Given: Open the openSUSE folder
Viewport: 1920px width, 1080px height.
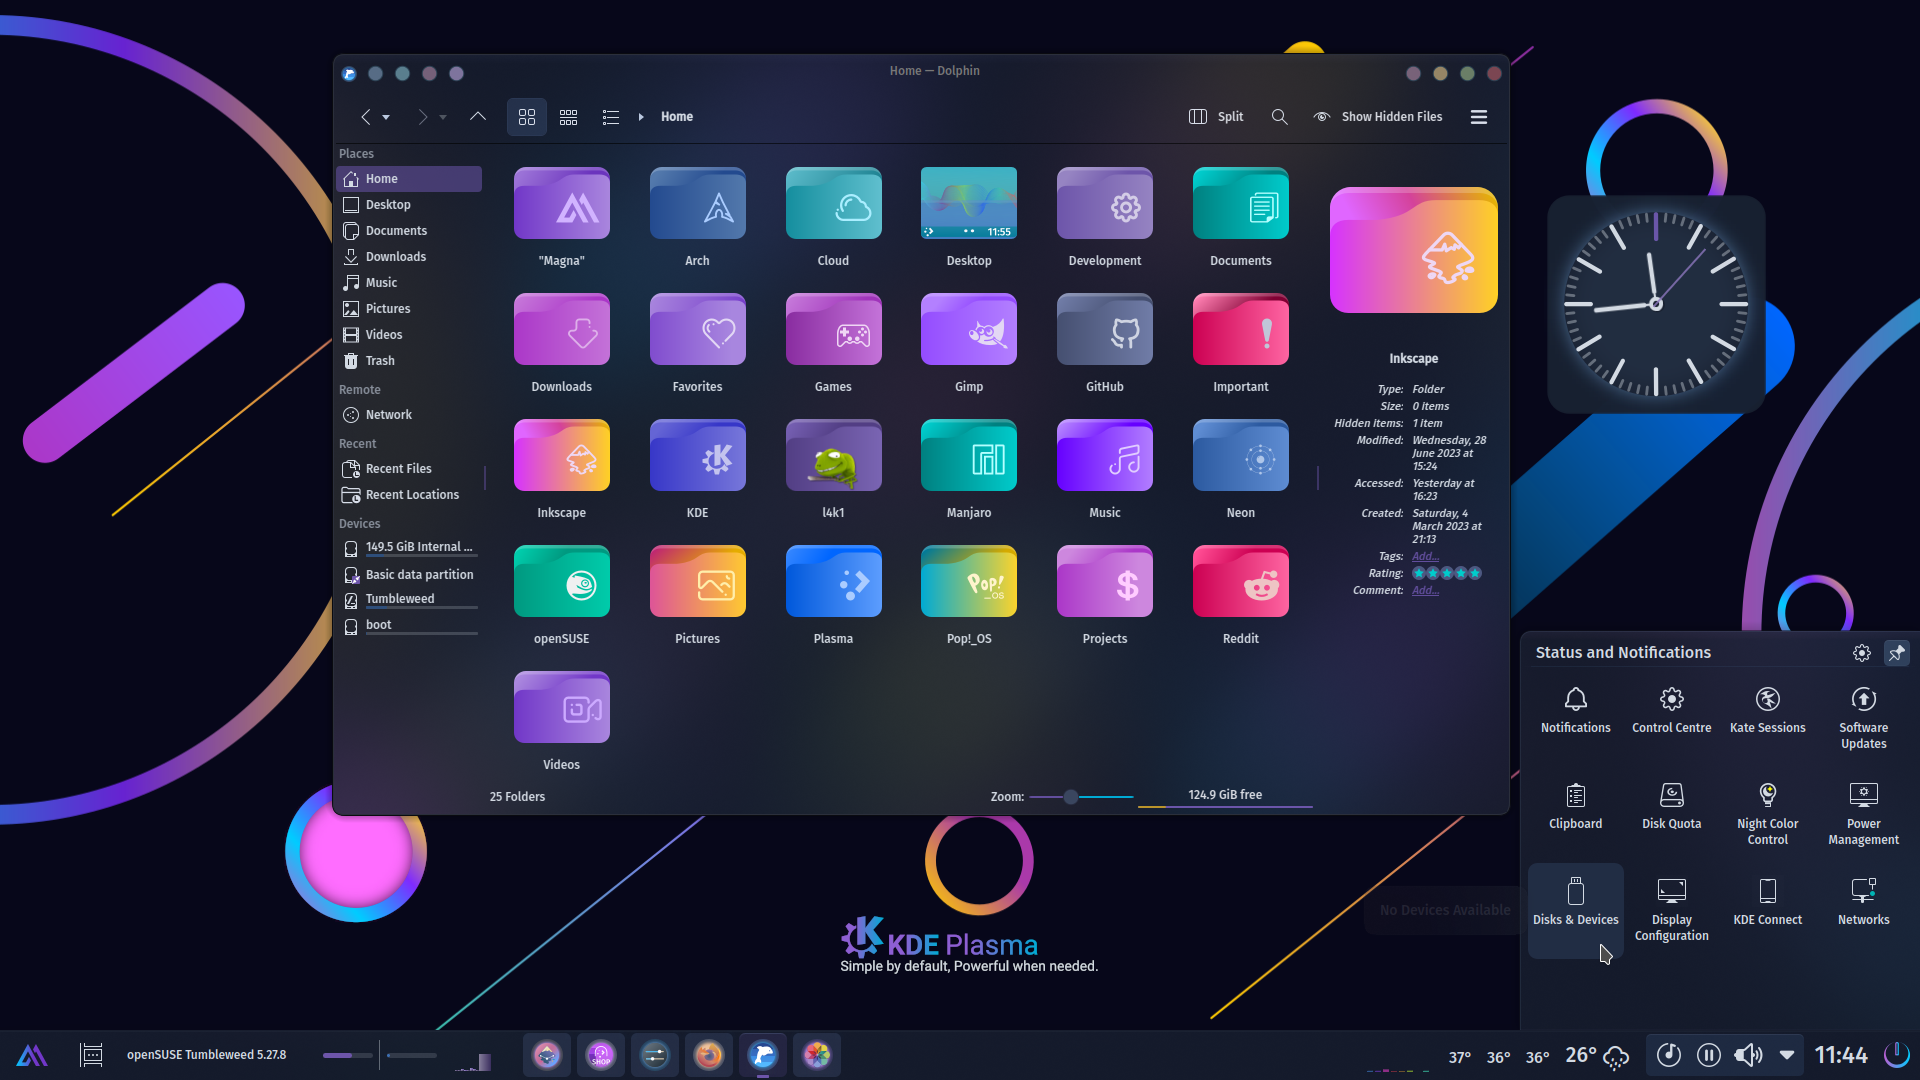Looking at the screenshot, I should pyautogui.click(x=561, y=582).
